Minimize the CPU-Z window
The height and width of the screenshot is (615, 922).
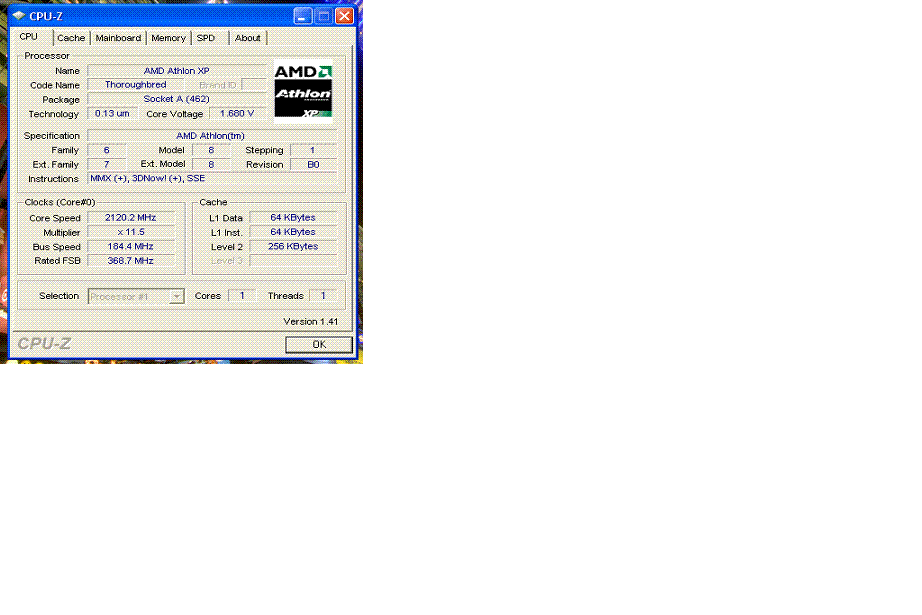[x=302, y=16]
